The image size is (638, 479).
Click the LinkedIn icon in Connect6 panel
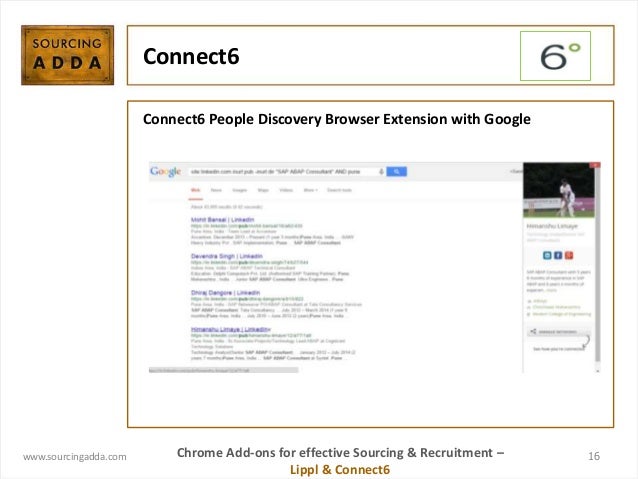(x=547, y=255)
